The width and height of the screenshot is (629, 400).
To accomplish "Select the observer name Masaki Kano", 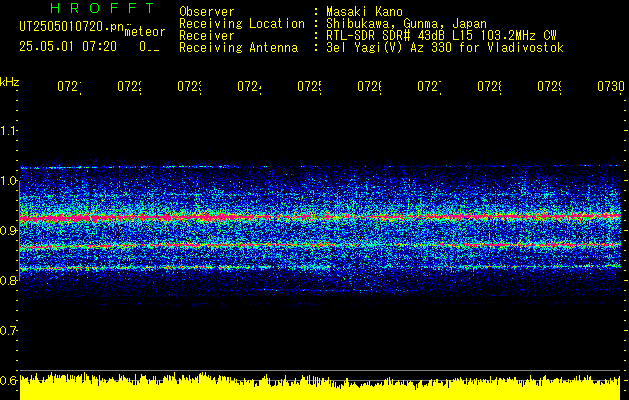I will [364, 12].
